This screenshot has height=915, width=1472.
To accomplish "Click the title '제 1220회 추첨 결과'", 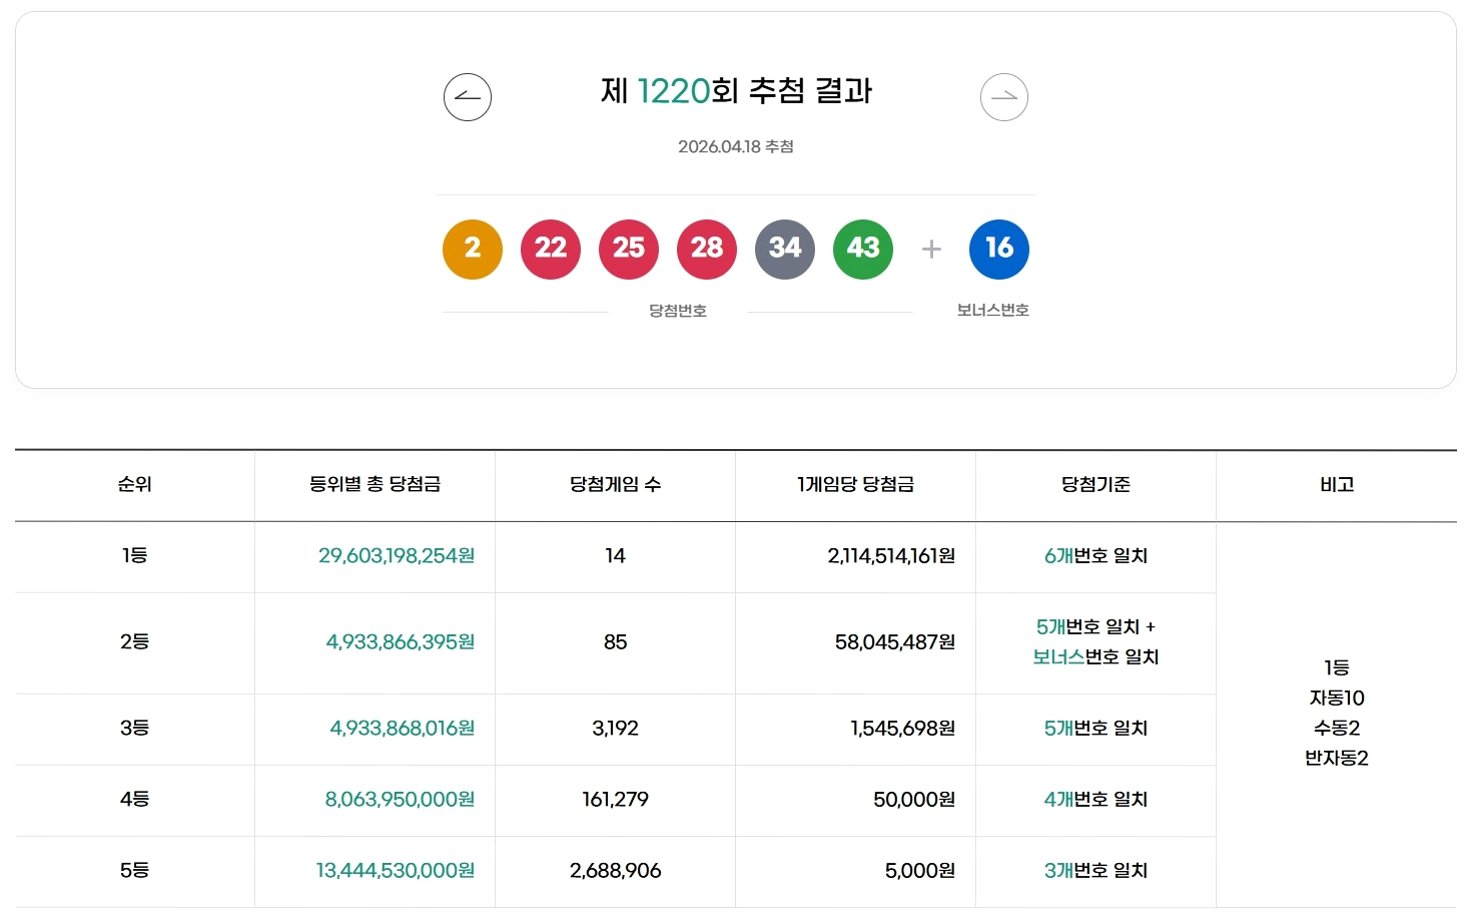I will tap(736, 91).
